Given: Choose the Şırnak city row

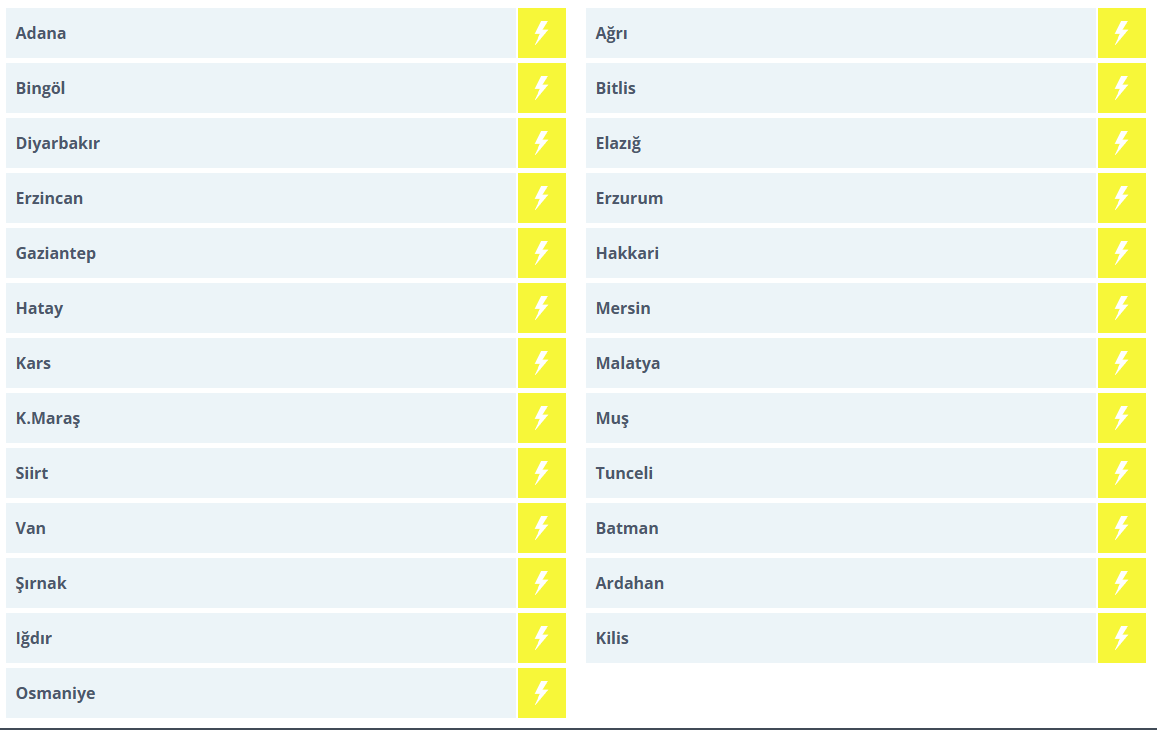Looking at the screenshot, I should pos(42,583).
